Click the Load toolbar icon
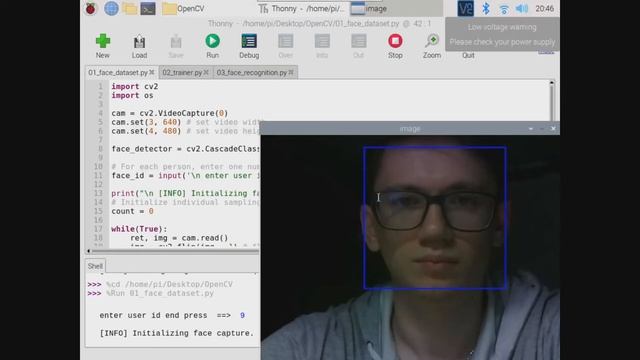This screenshot has height=360, width=640. 139,46
